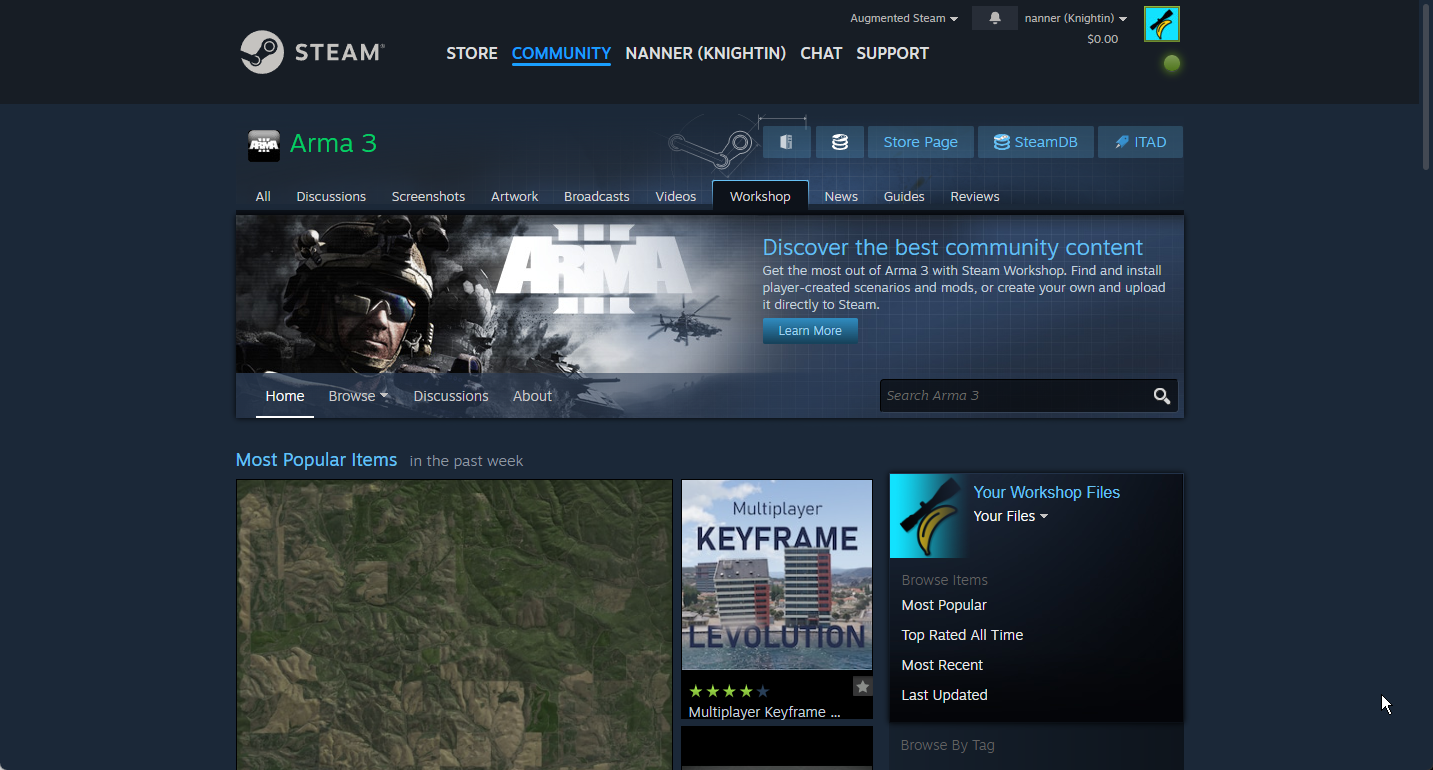Click the database stack icon button
Viewport: 1433px width, 770px height.
[x=840, y=142]
